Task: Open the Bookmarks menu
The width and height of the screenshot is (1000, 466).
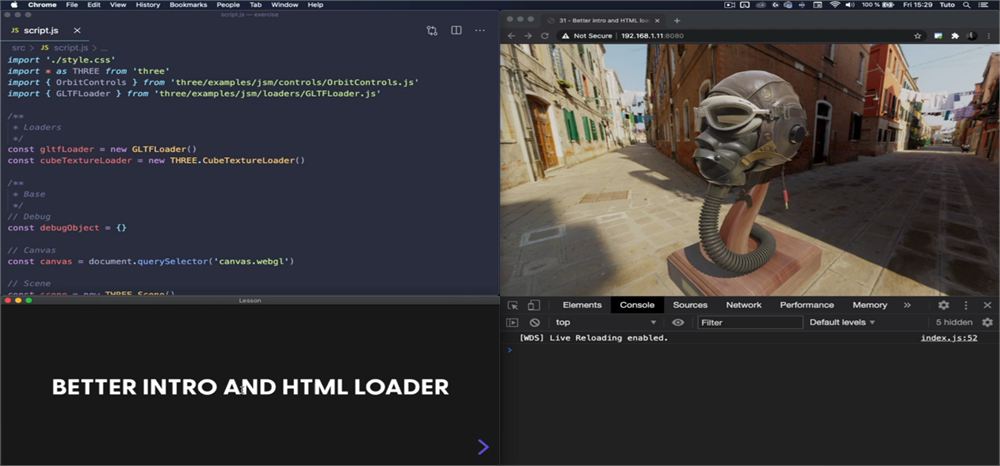Action: pyautogui.click(x=189, y=4)
